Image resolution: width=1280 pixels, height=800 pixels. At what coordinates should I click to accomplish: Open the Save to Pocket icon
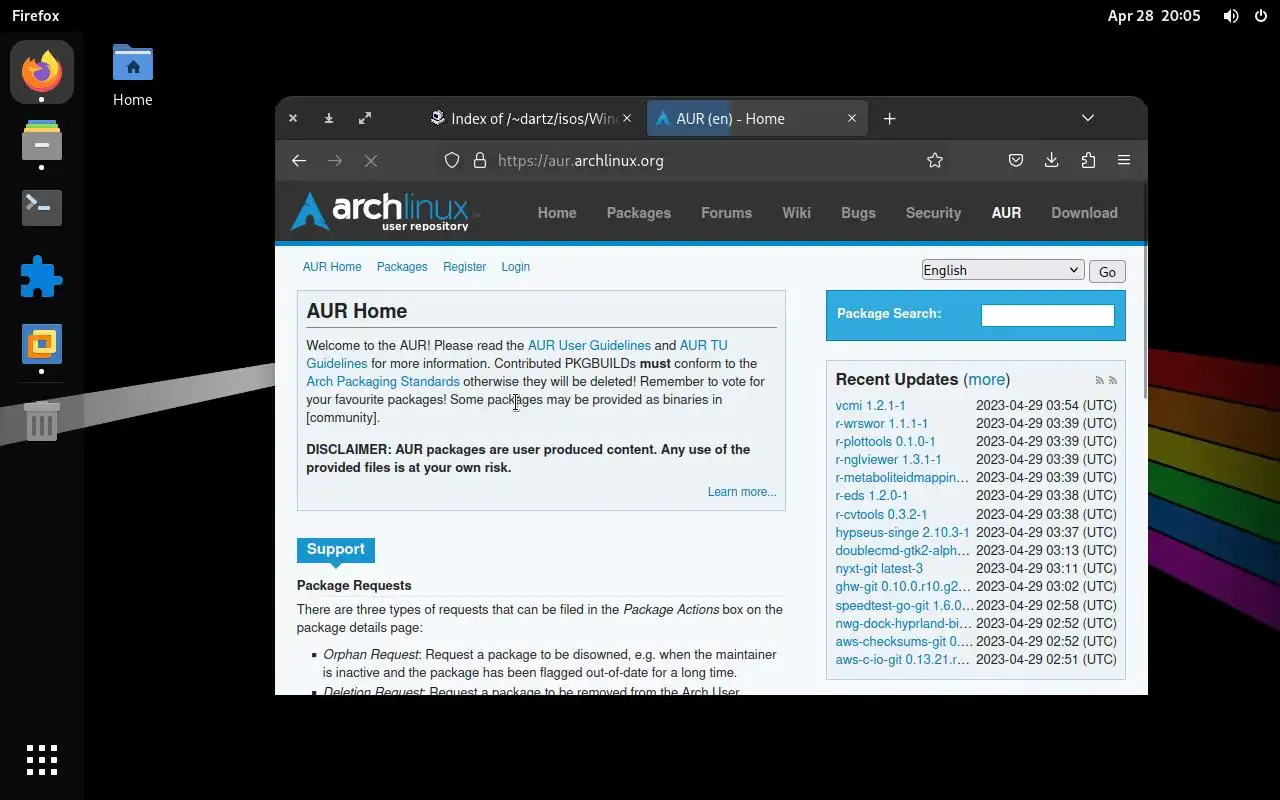point(1015,160)
